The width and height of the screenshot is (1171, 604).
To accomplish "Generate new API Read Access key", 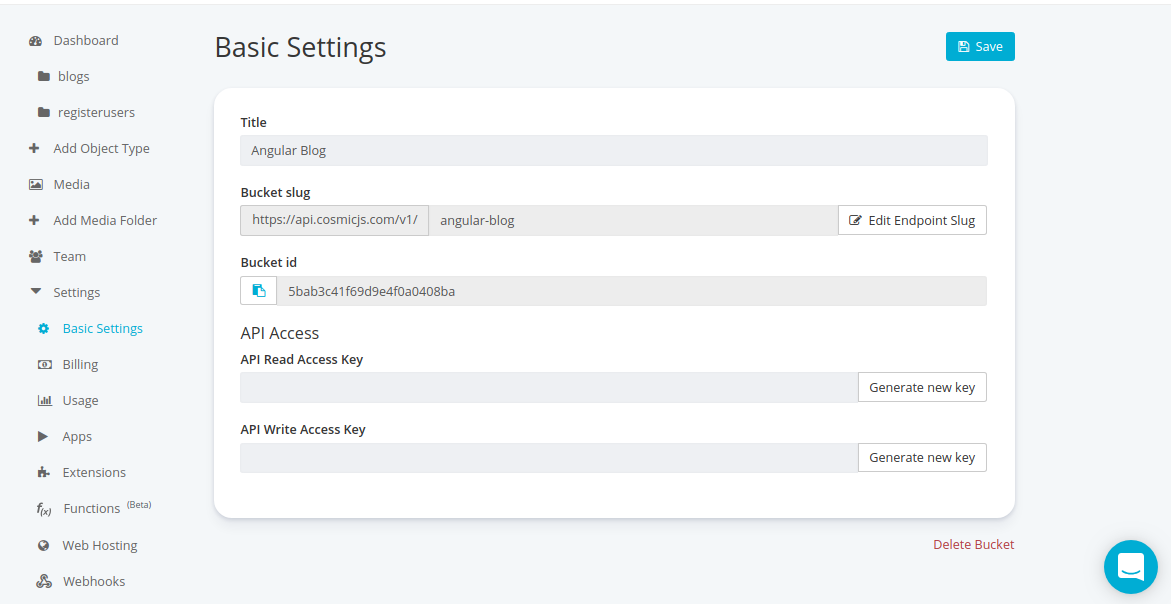I will (922, 388).
